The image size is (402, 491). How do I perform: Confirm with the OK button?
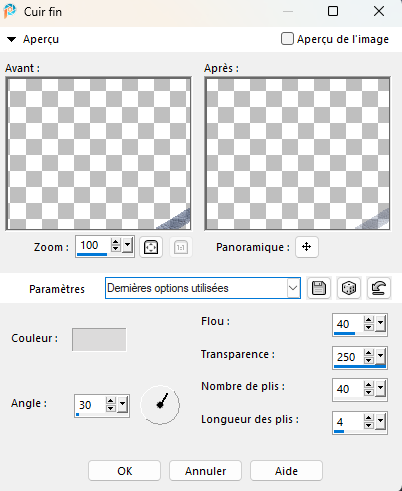pos(124,471)
